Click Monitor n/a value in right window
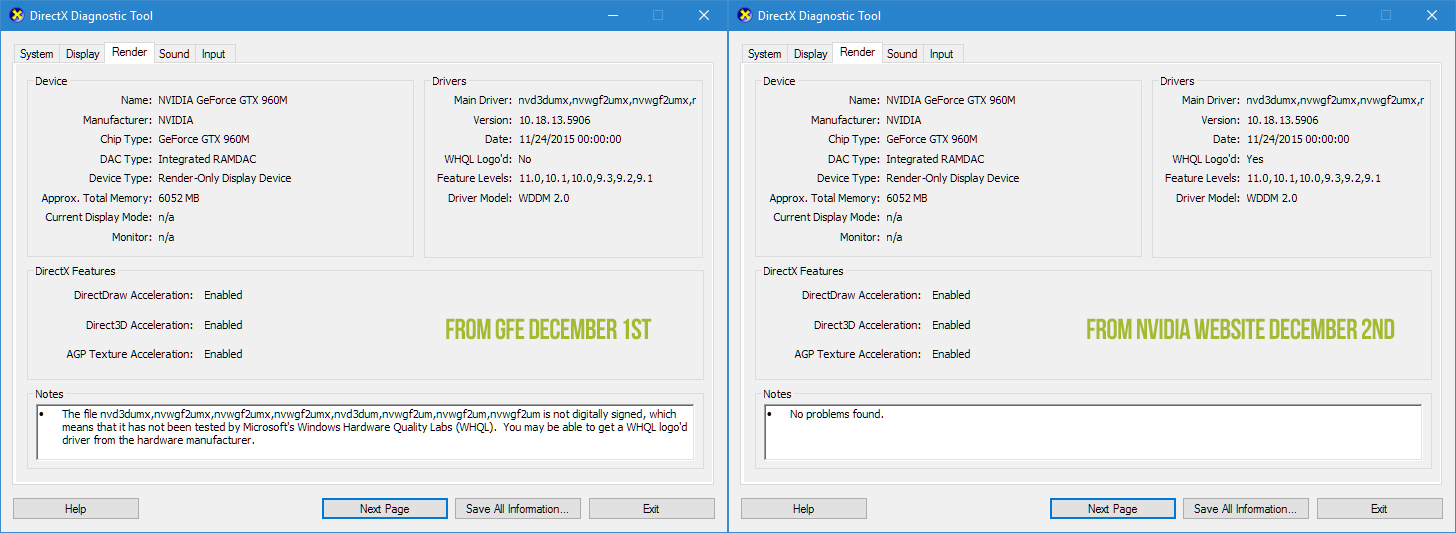The width and height of the screenshot is (1456, 533). coord(894,237)
